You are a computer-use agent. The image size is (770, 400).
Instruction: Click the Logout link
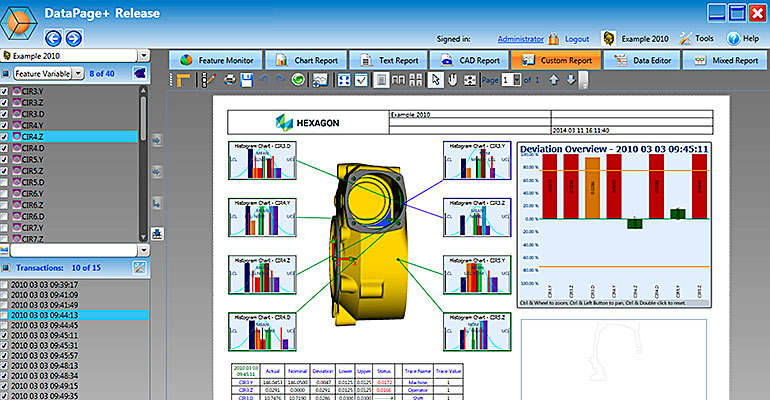pos(577,39)
